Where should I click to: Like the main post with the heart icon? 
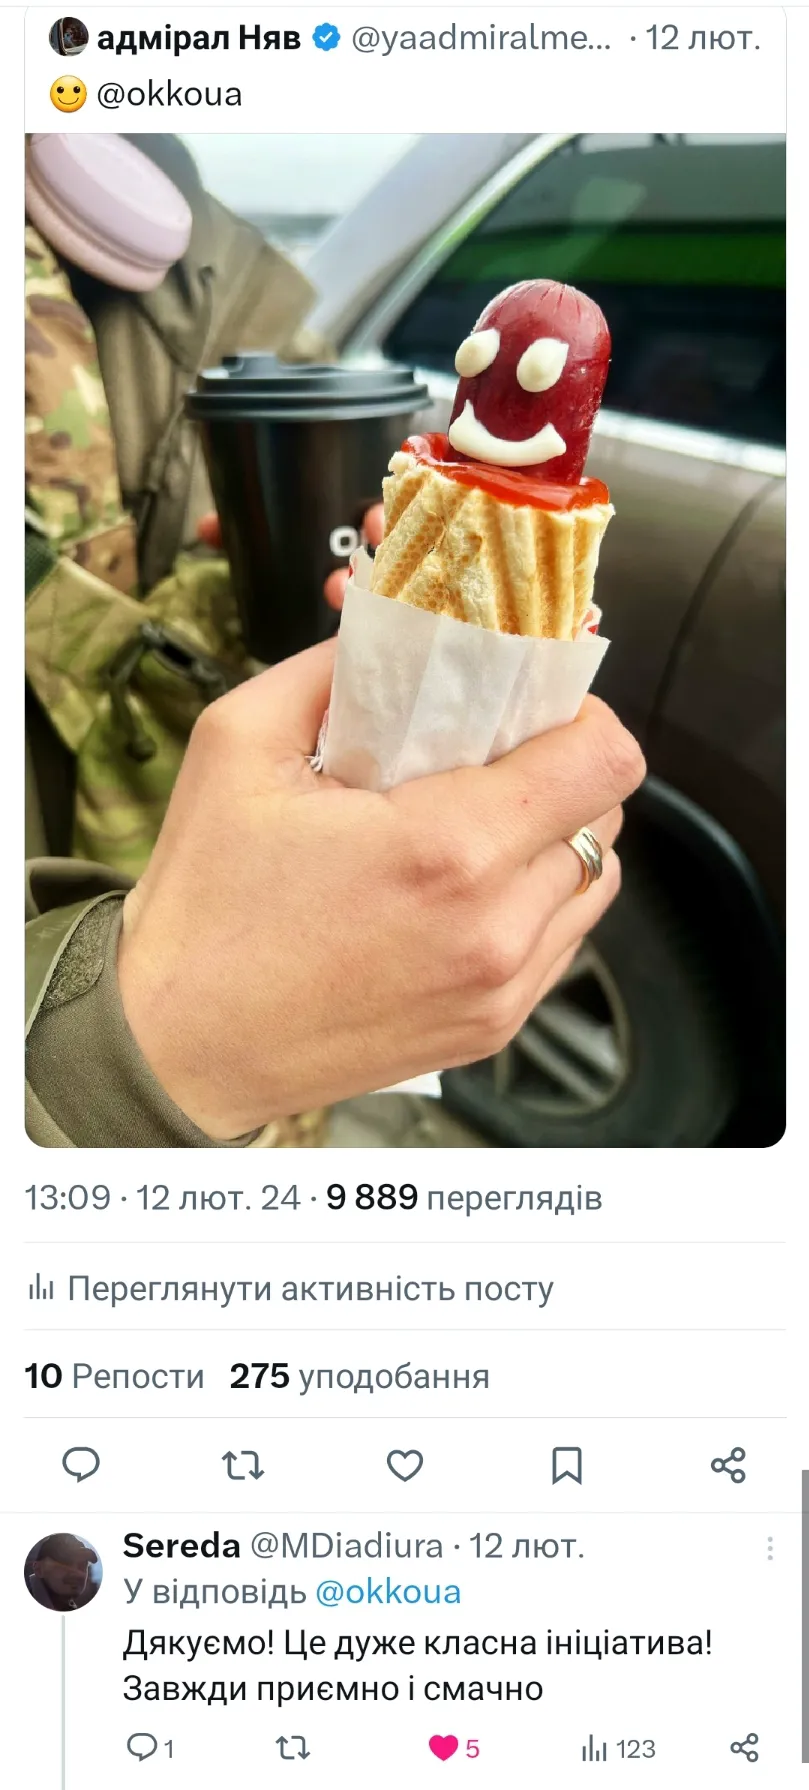405,1466
